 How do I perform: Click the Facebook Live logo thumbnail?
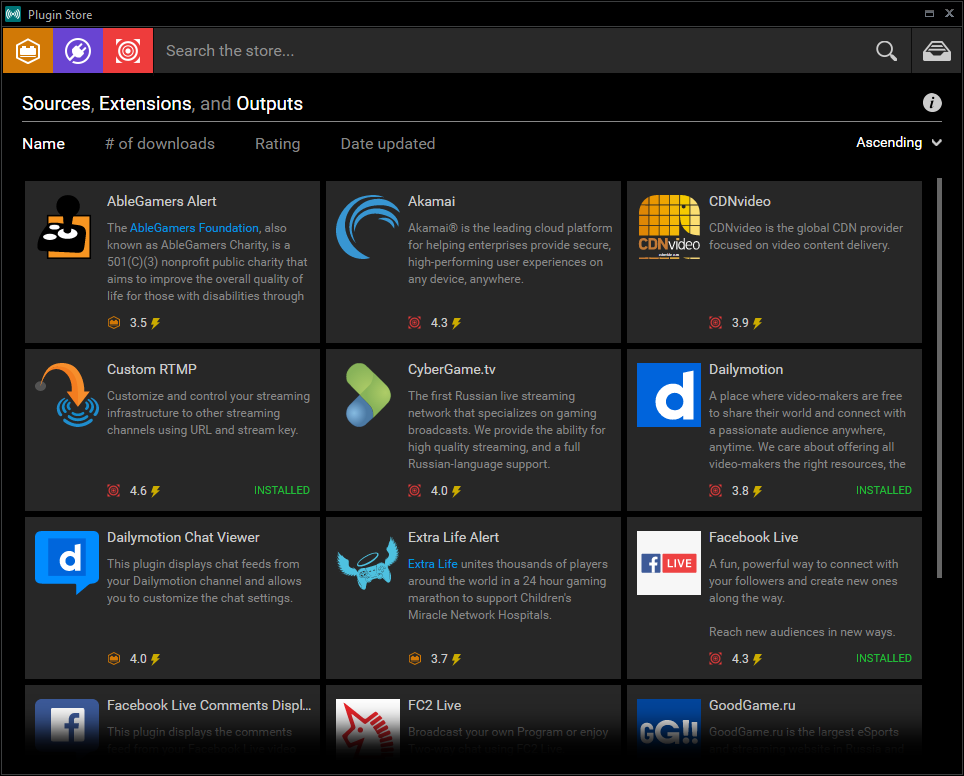coord(669,563)
